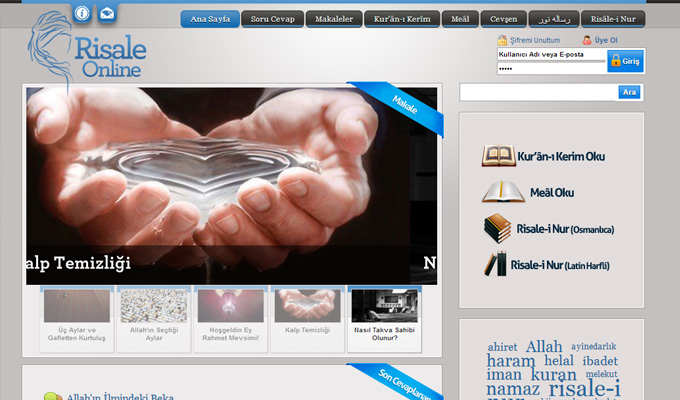Click the ayinedarlık tag

click(593, 346)
